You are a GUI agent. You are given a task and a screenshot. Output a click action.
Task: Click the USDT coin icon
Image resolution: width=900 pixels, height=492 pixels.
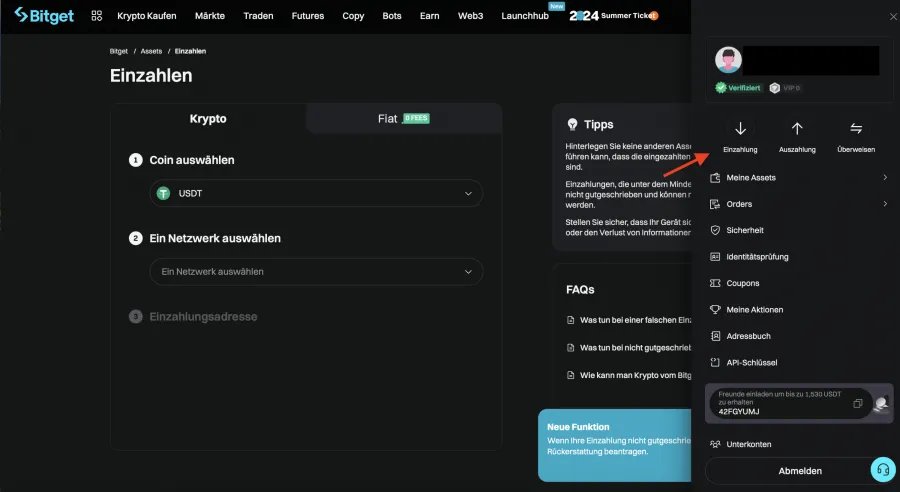point(164,193)
